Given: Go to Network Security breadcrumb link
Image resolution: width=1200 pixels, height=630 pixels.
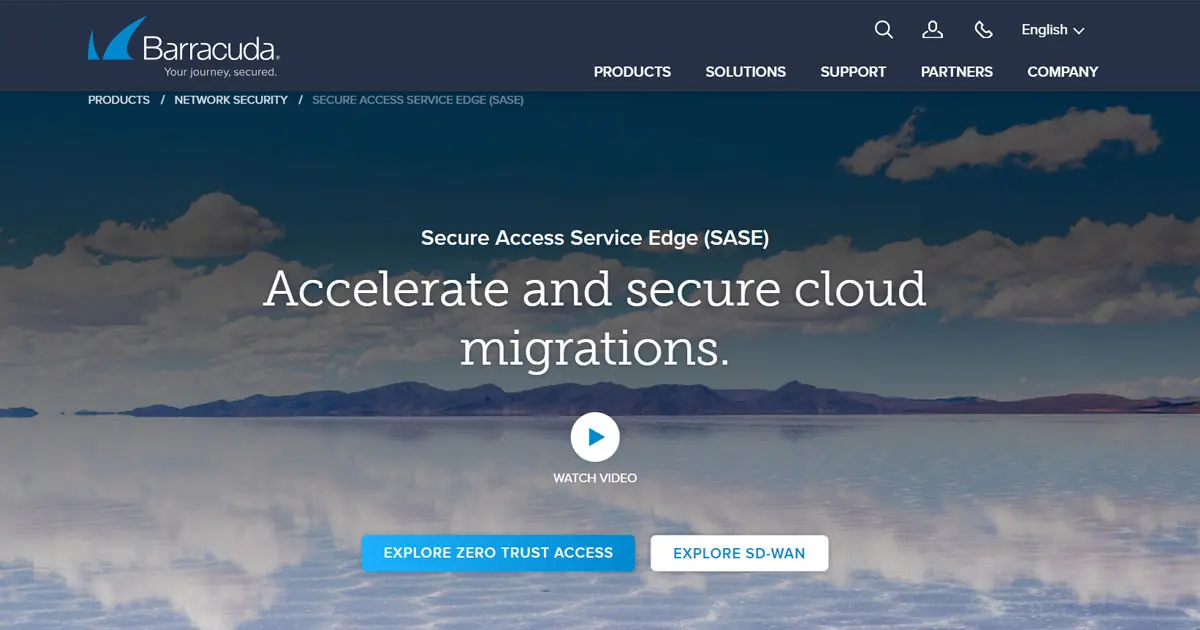Looking at the screenshot, I should pyautogui.click(x=231, y=100).
